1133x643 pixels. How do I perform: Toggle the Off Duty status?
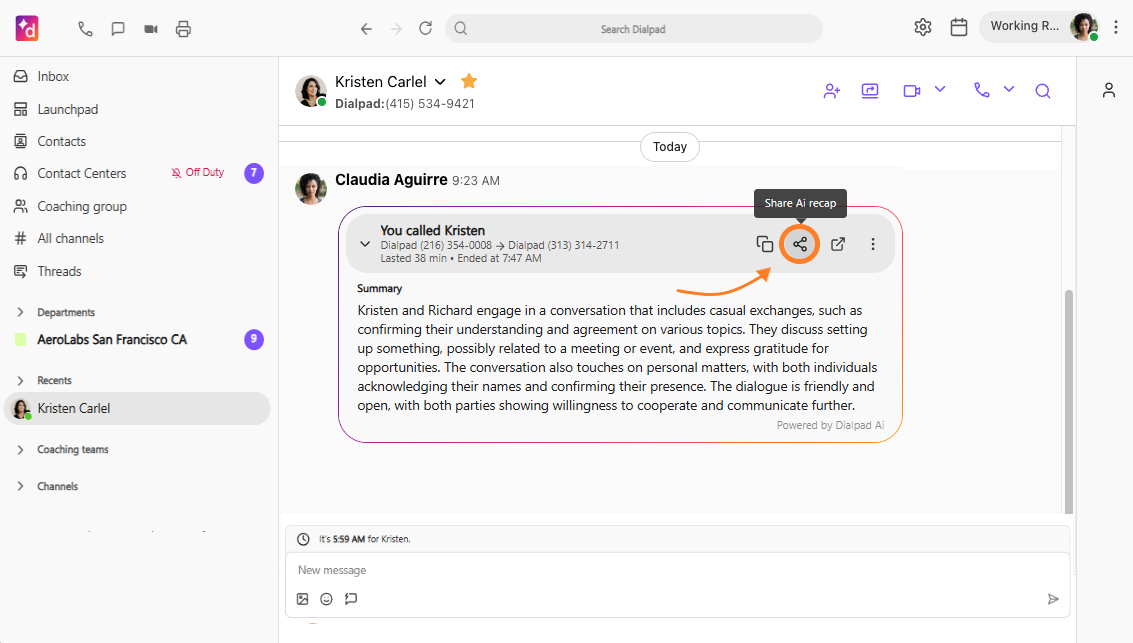tap(198, 173)
